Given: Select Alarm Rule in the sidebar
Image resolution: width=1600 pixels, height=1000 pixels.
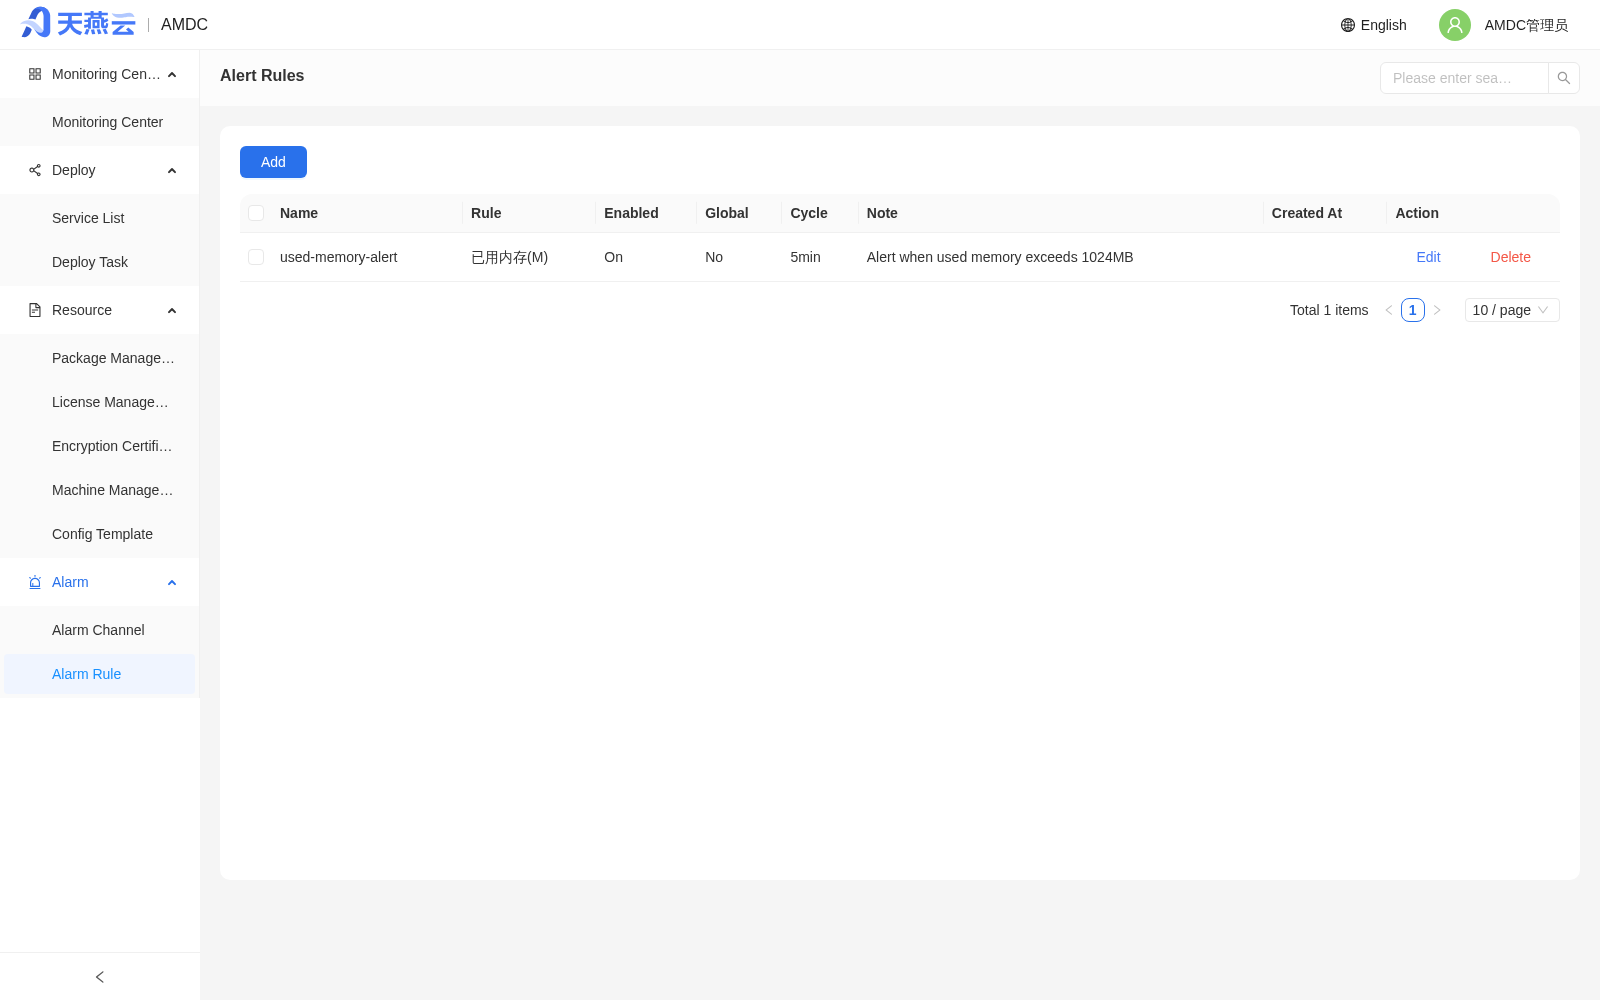Looking at the screenshot, I should 100,674.
